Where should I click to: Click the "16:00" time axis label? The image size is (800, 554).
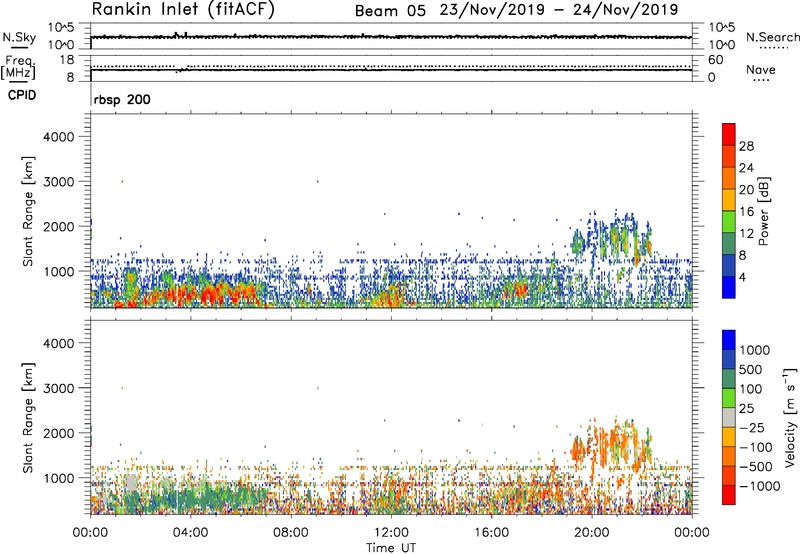[x=491, y=533]
